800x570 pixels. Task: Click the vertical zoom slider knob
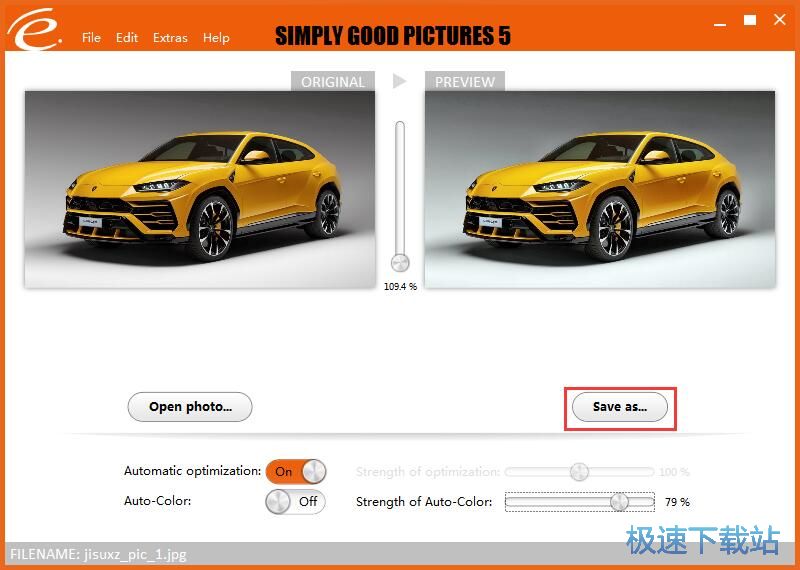click(400, 263)
